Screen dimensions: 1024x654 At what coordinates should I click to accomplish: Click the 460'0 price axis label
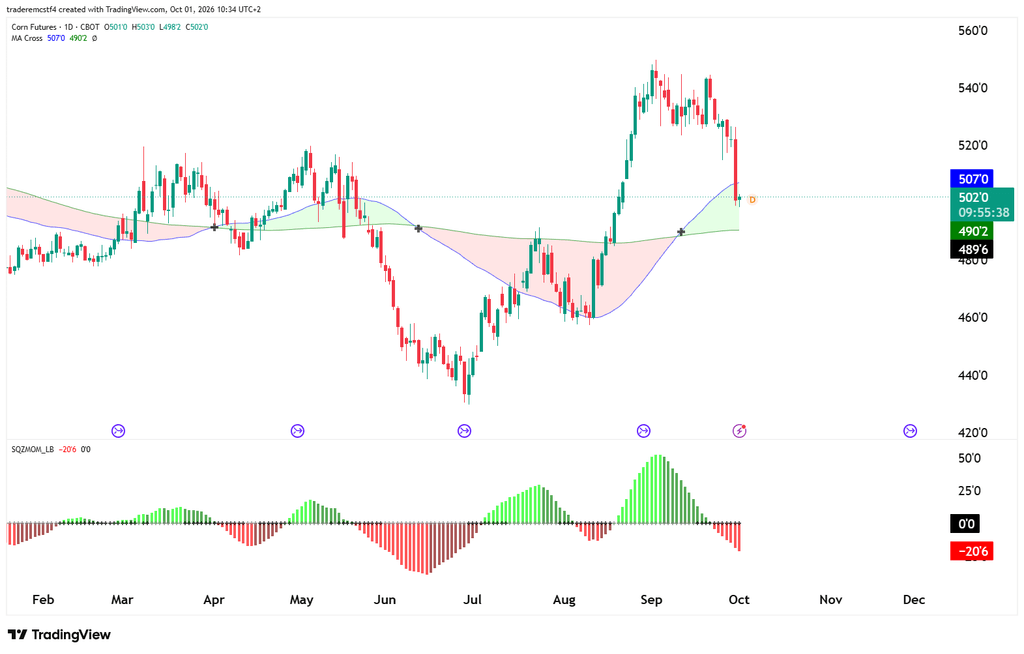972,318
